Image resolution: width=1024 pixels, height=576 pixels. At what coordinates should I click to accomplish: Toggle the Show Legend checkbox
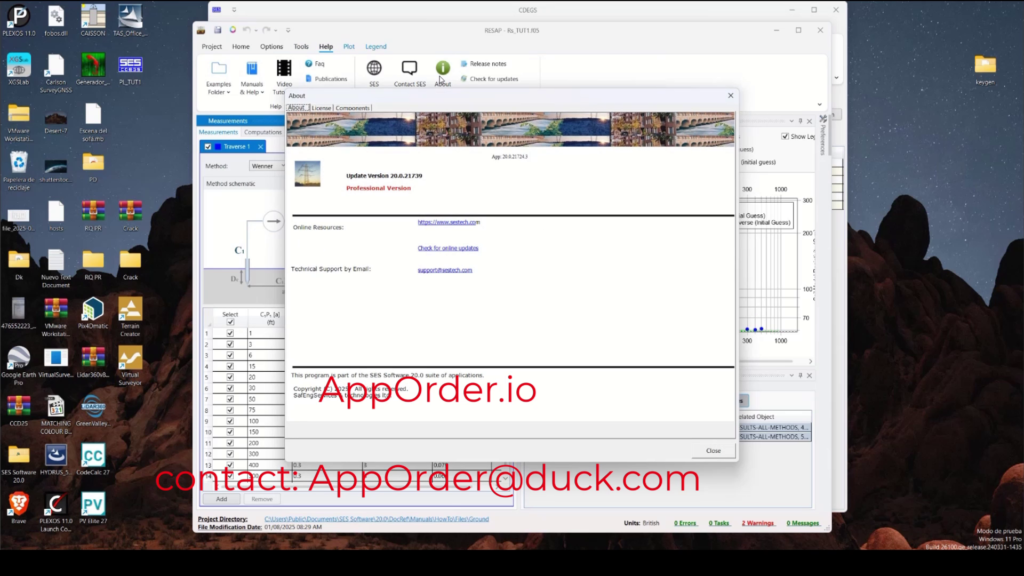(785, 136)
